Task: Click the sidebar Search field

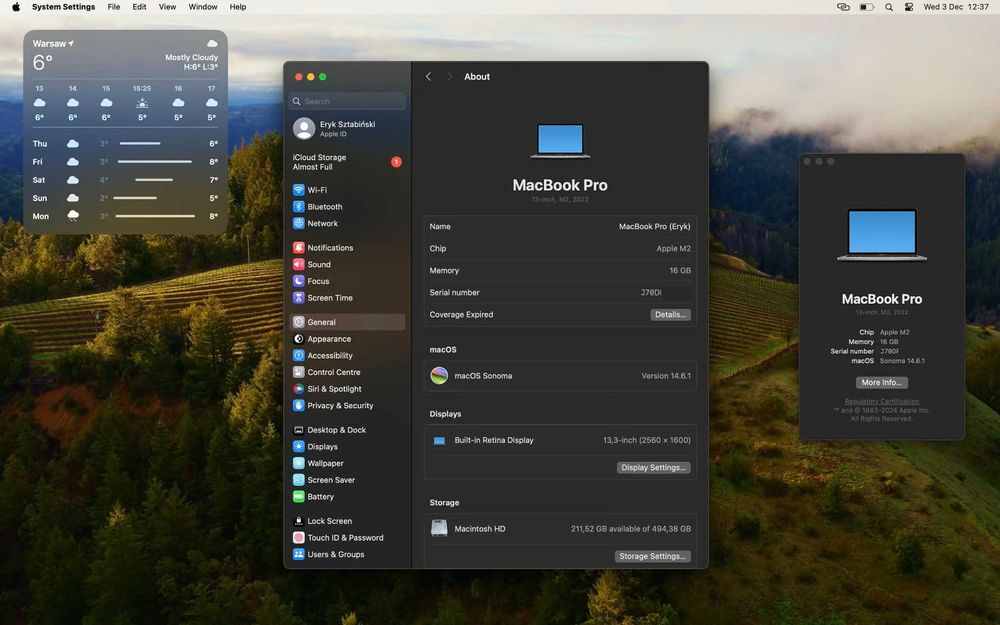Action: (x=348, y=101)
